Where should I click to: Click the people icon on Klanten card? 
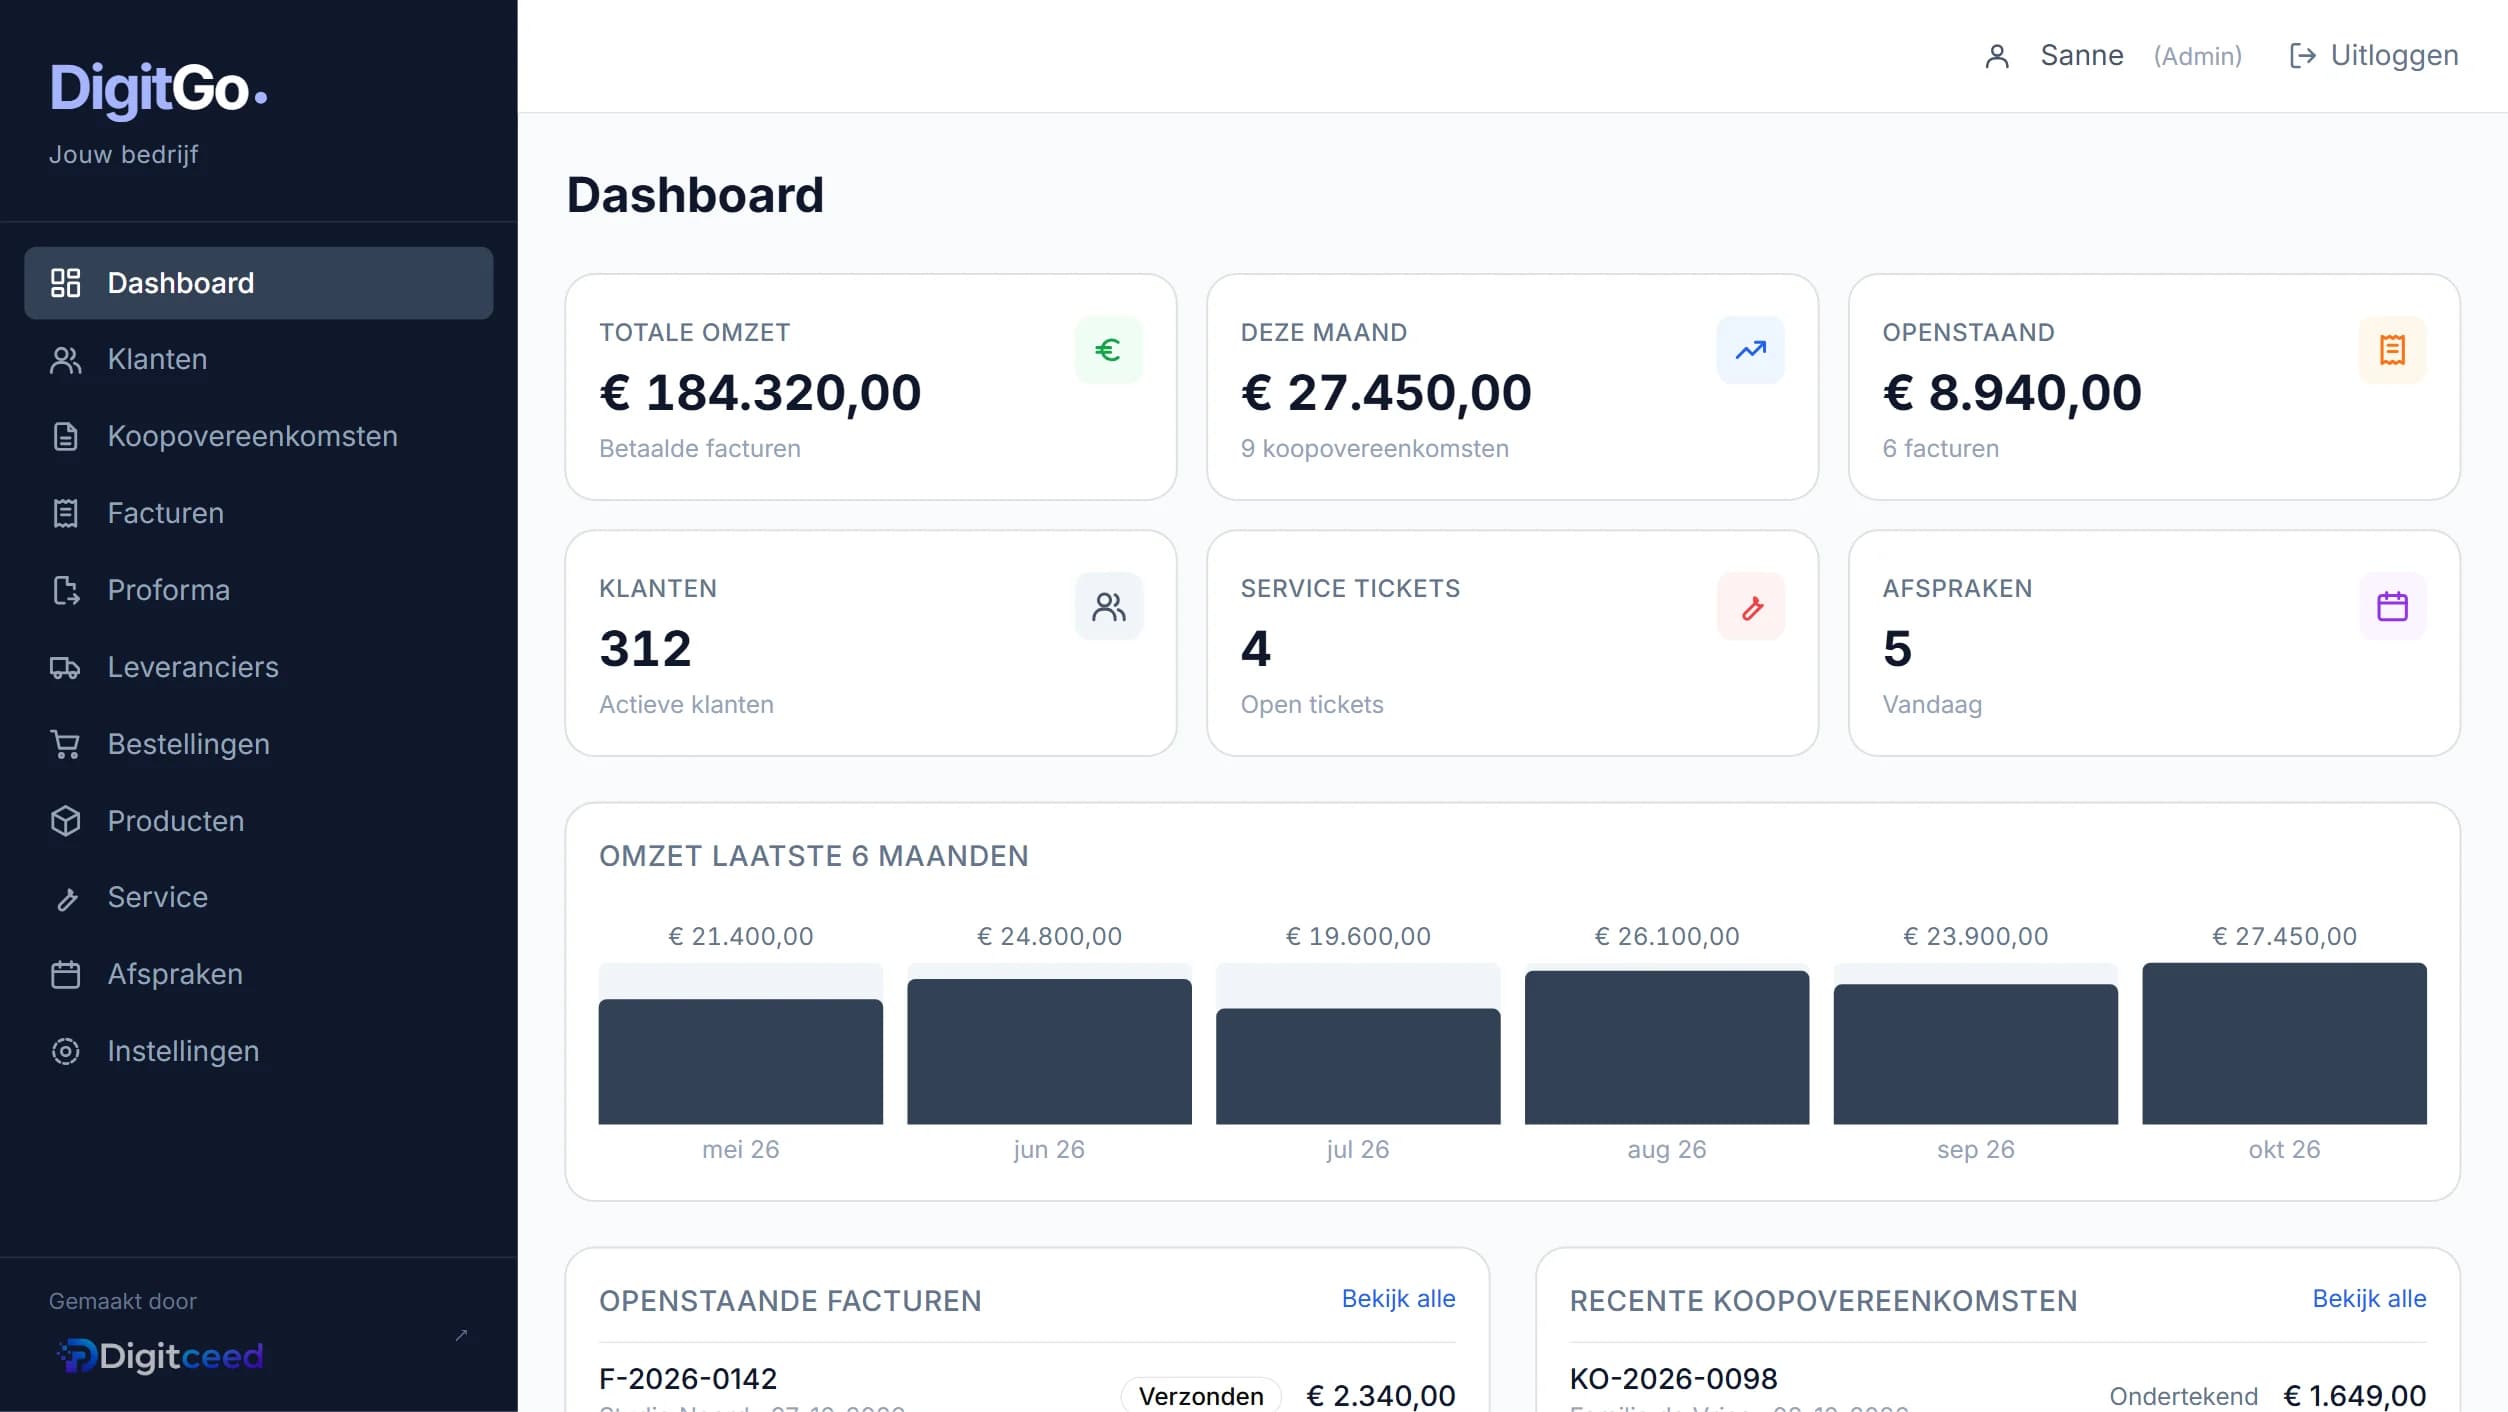(1108, 606)
